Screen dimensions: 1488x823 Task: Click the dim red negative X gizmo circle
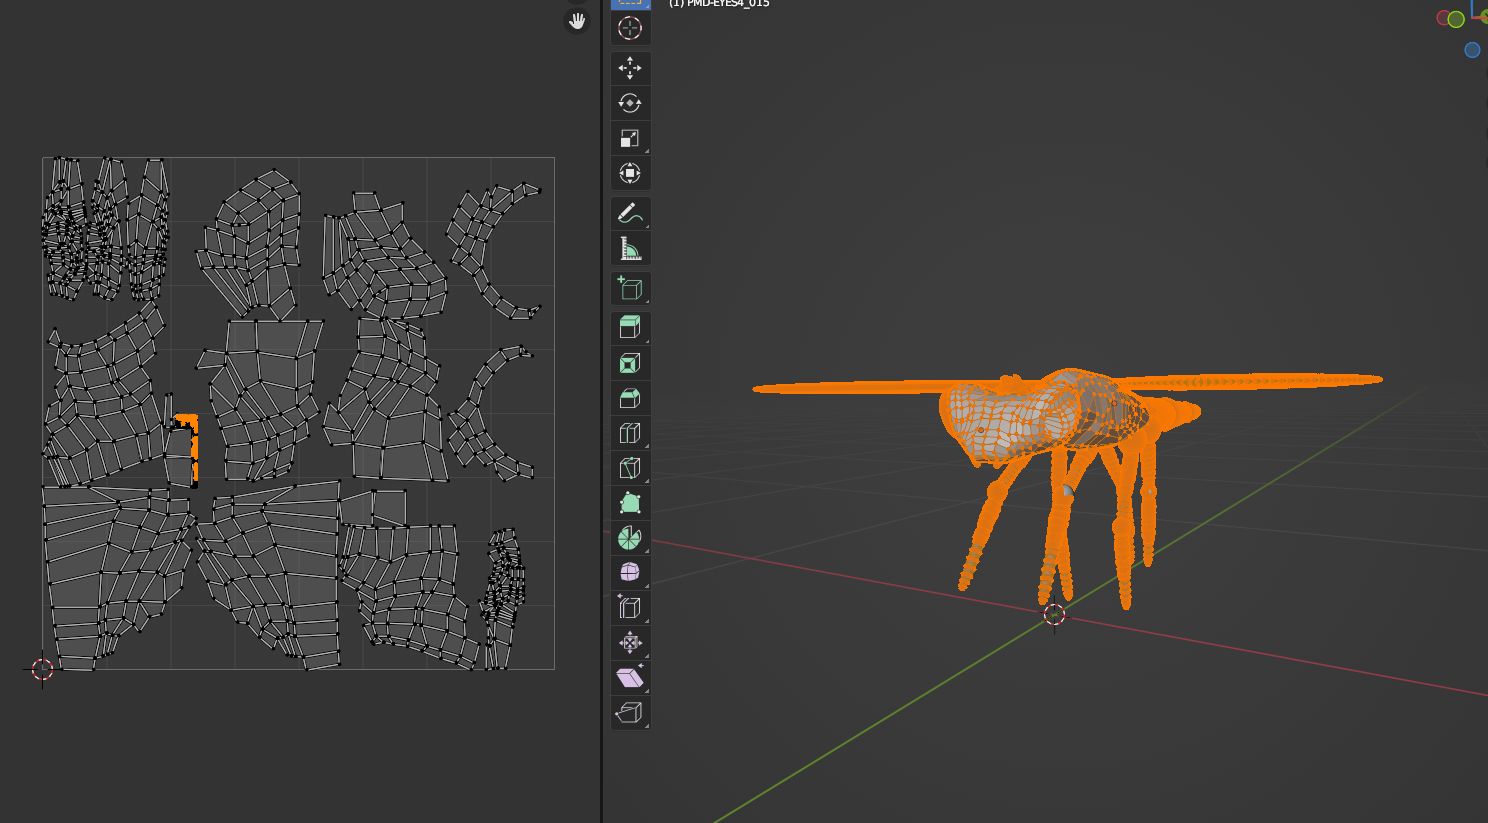[x=1443, y=17]
